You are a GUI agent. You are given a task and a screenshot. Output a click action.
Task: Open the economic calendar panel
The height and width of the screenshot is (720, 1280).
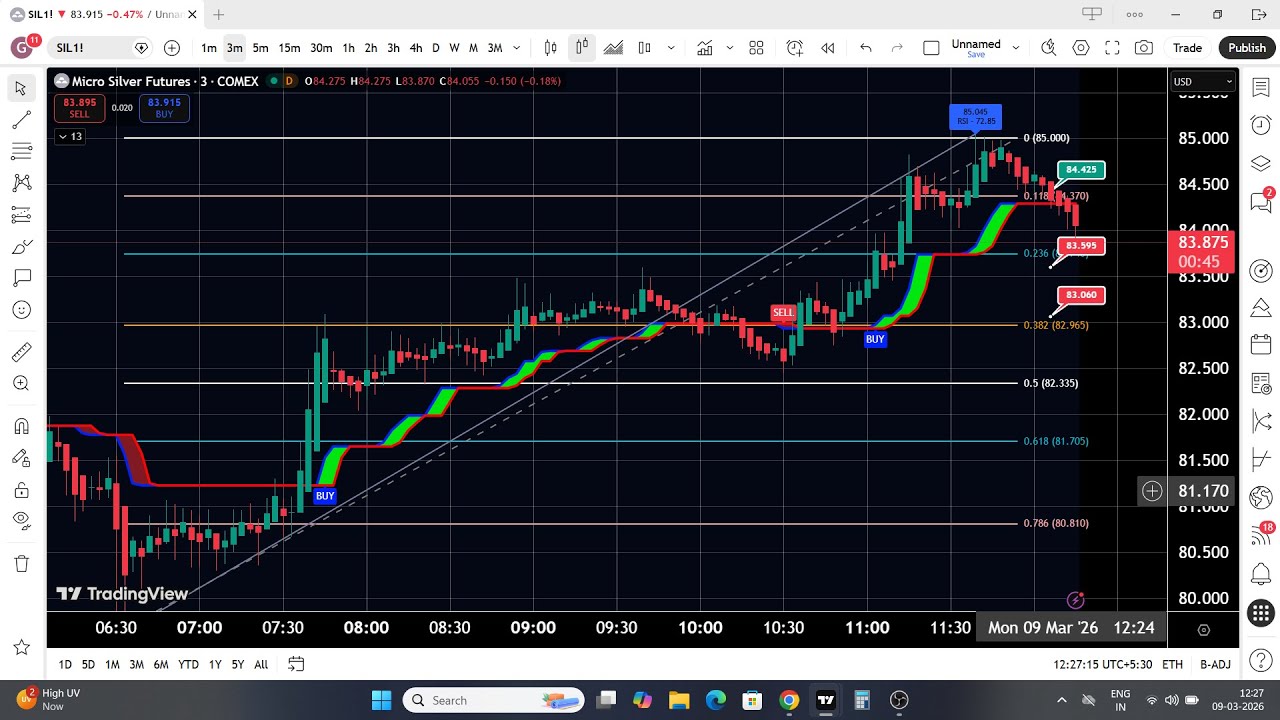tap(1261, 345)
